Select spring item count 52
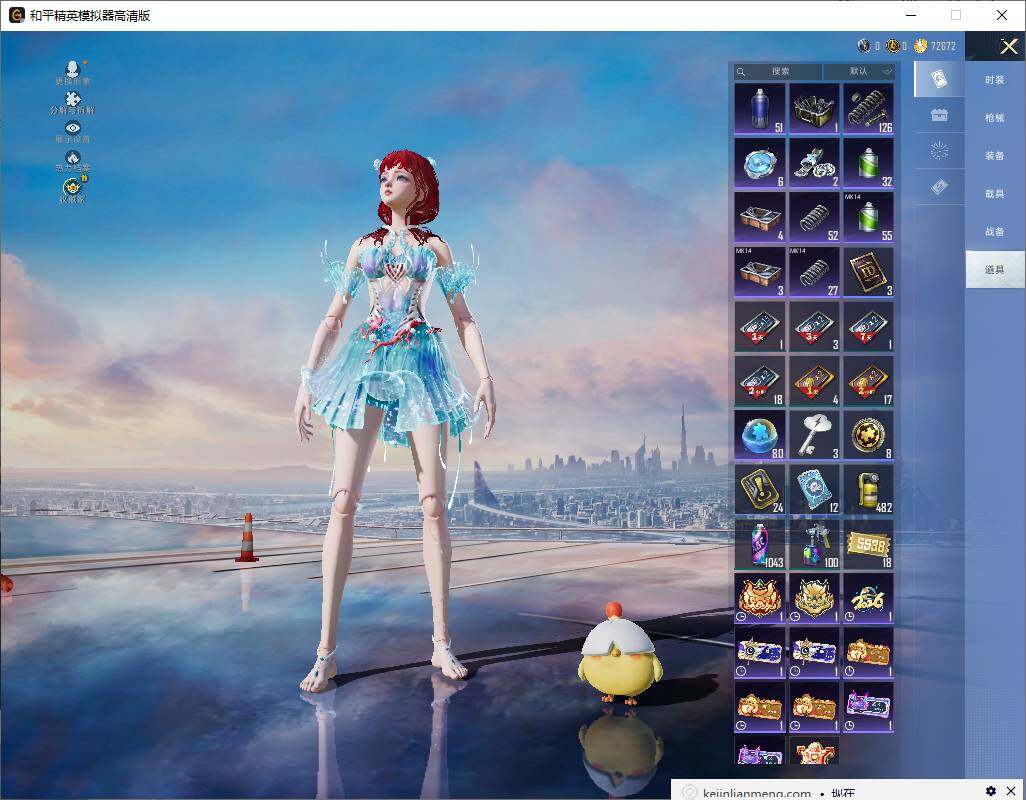1026x800 pixels. pyautogui.click(x=814, y=218)
